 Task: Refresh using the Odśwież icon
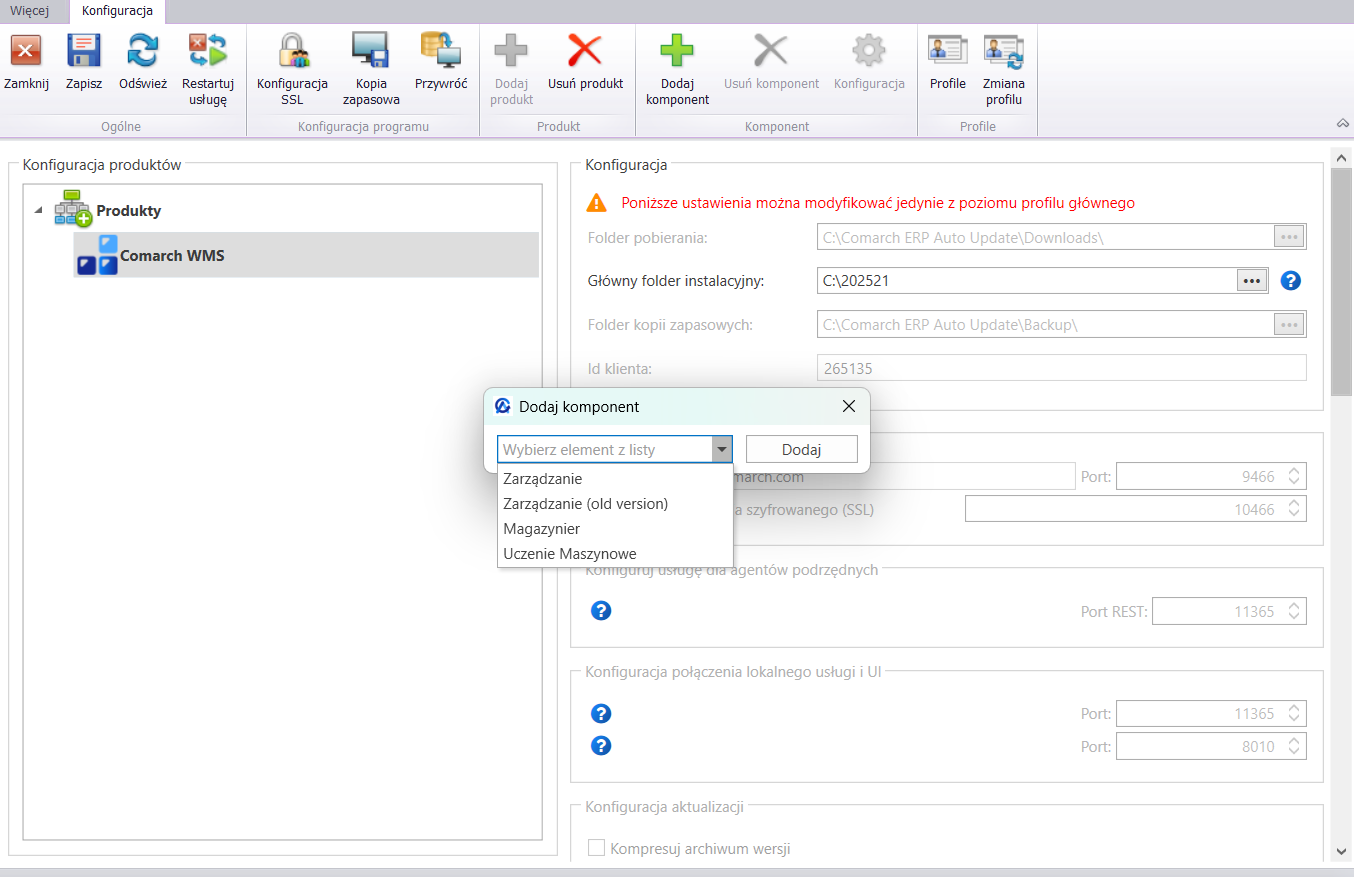[143, 50]
